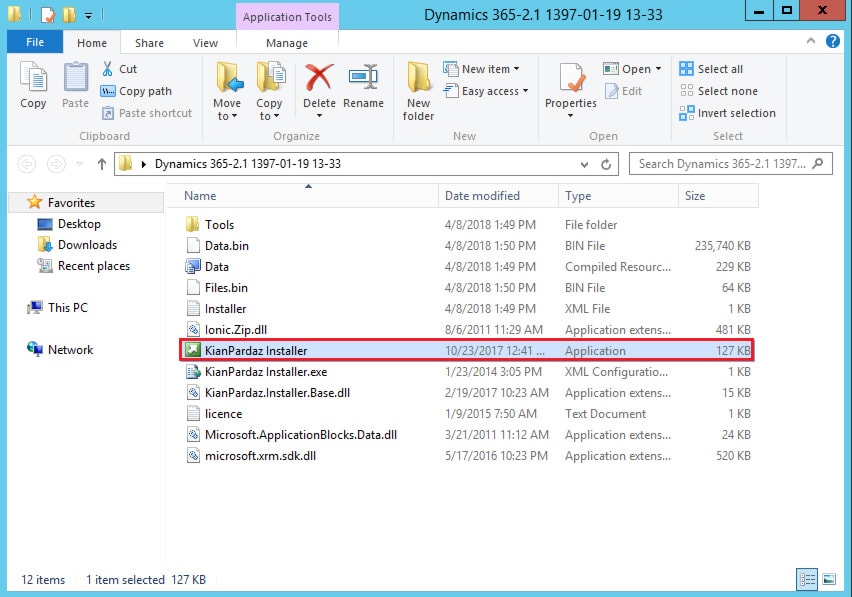Image resolution: width=852 pixels, height=597 pixels.
Task: Create a New folder
Action: coord(418,91)
